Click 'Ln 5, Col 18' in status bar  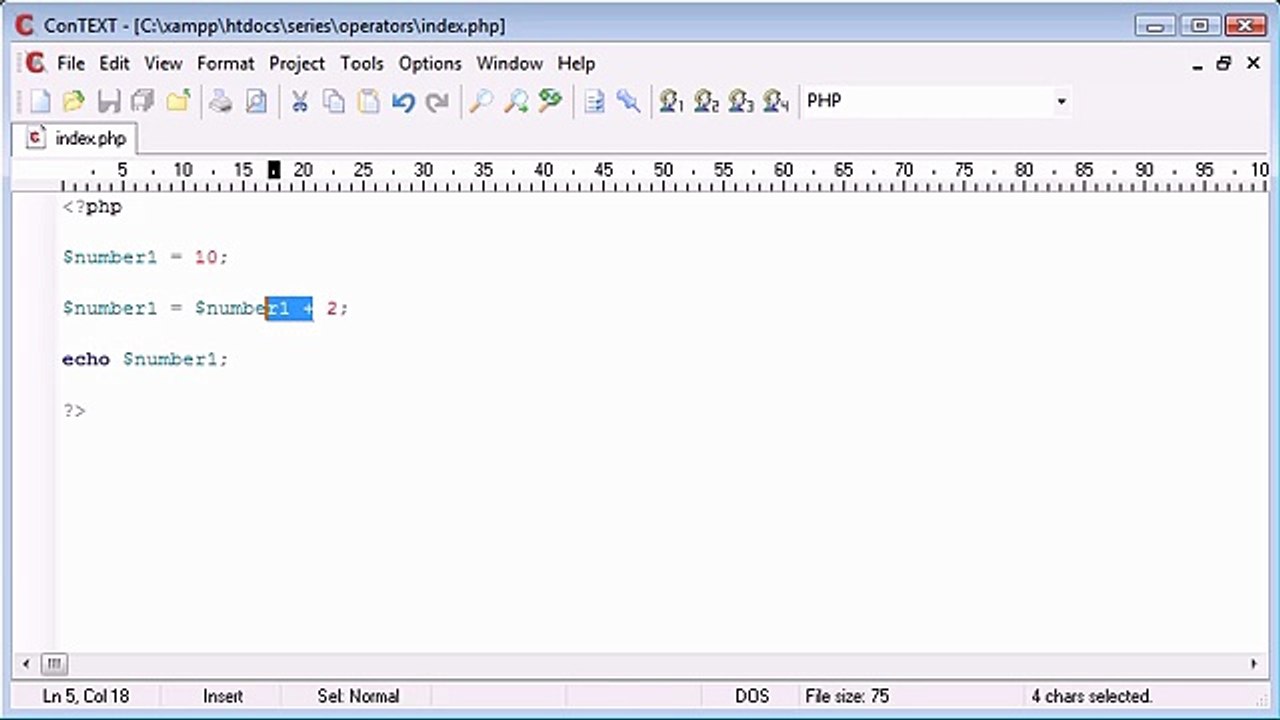tap(86, 696)
